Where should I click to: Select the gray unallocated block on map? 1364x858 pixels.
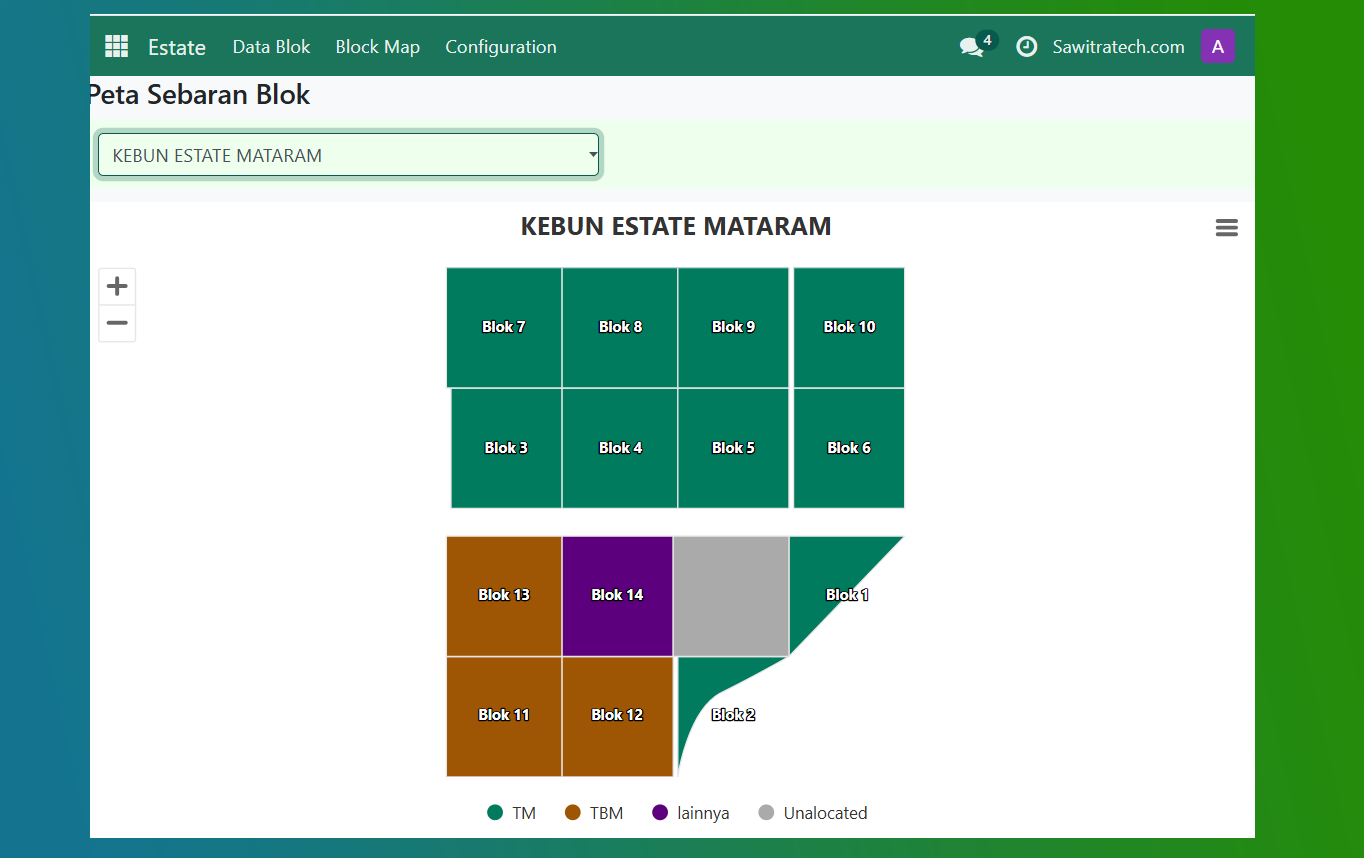click(x=731, y=595)
